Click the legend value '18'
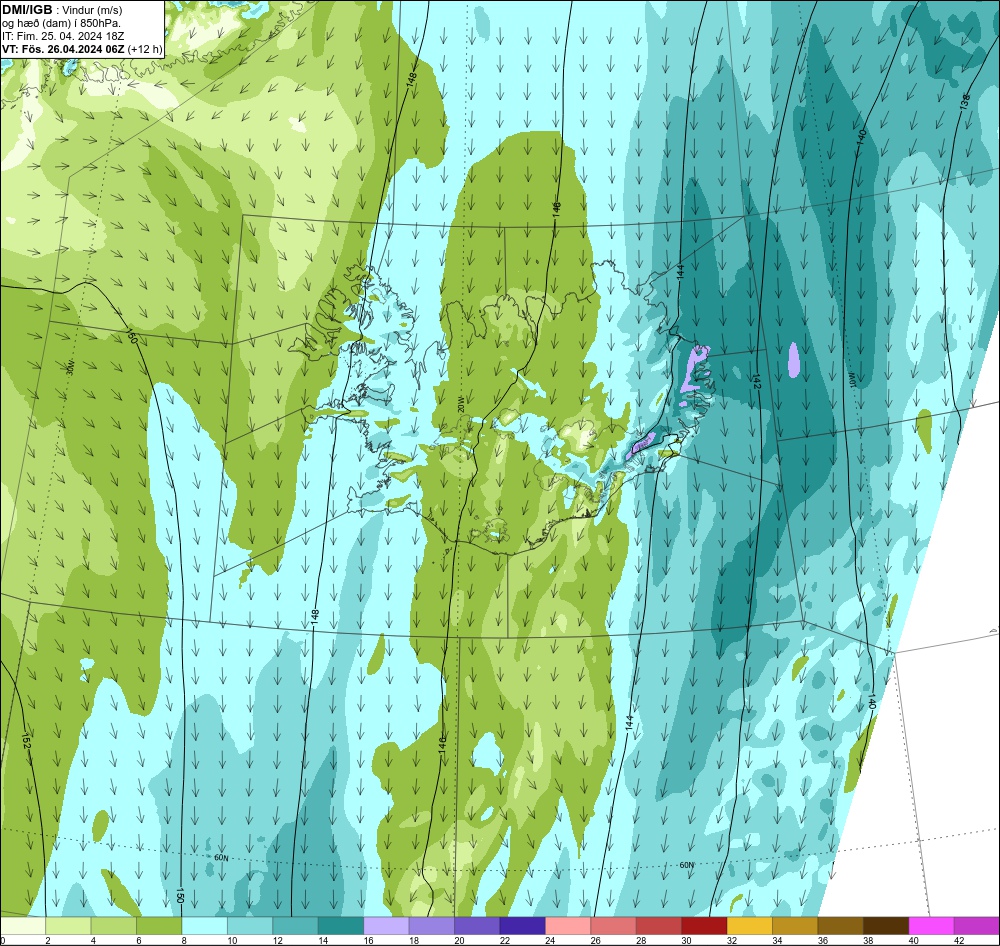Screen dimensions: 1000x946 point(414,940)
